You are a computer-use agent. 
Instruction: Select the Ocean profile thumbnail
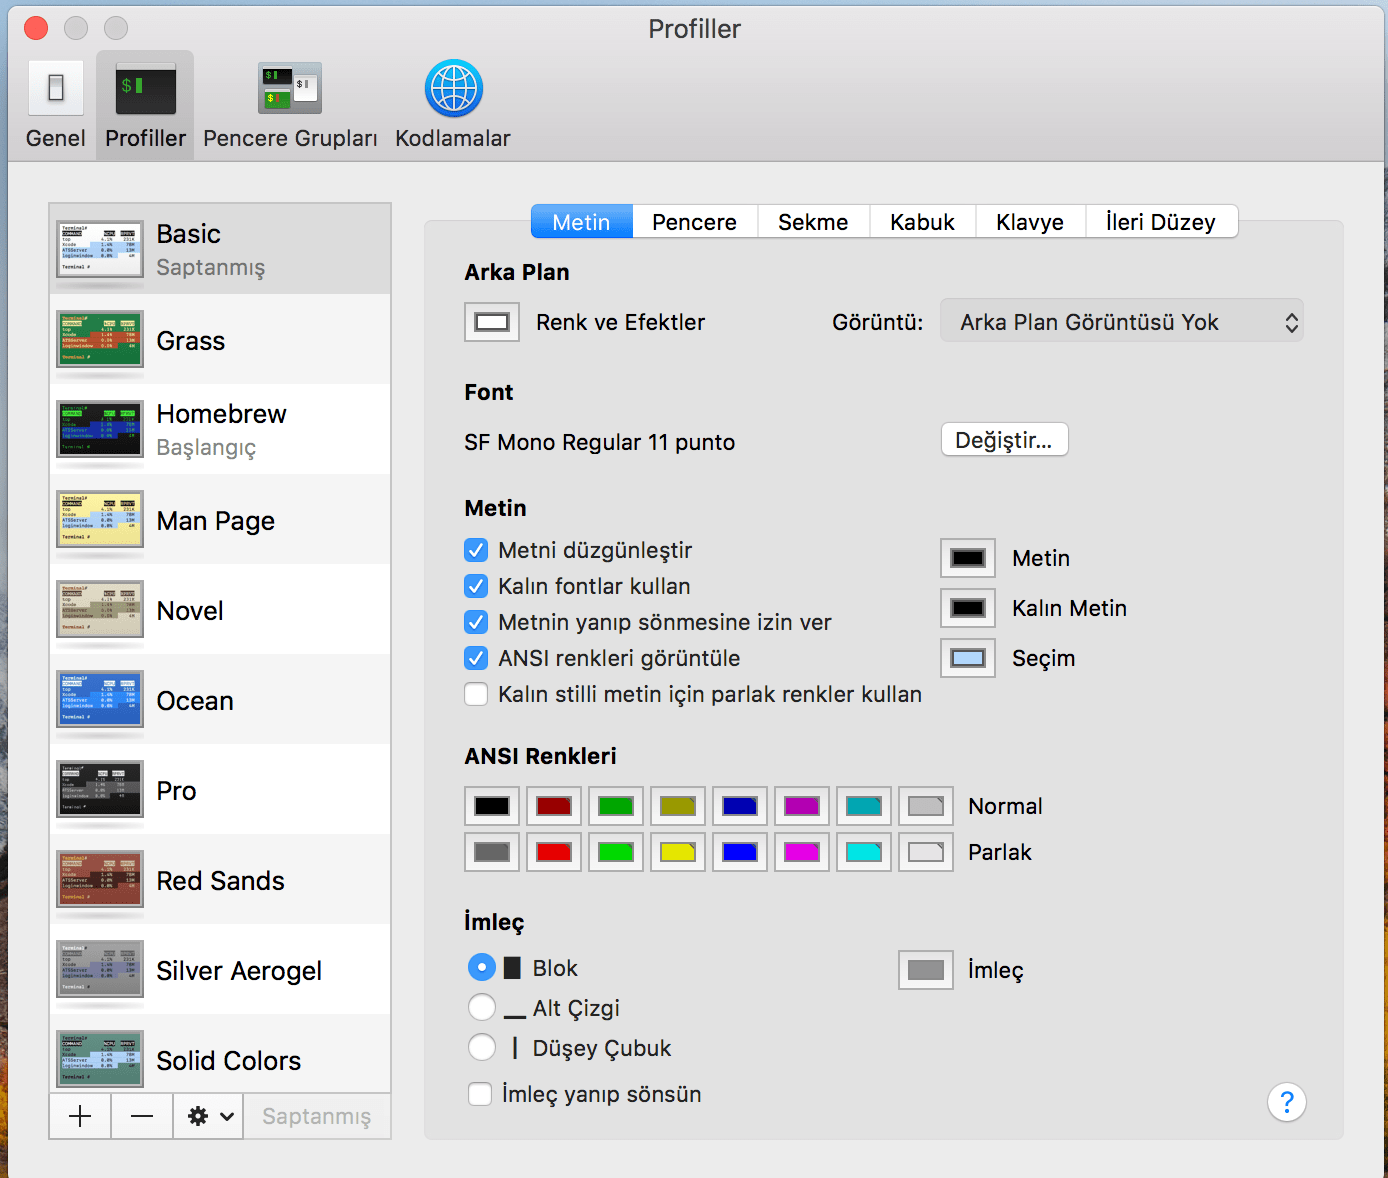click(x=100, y=699)
